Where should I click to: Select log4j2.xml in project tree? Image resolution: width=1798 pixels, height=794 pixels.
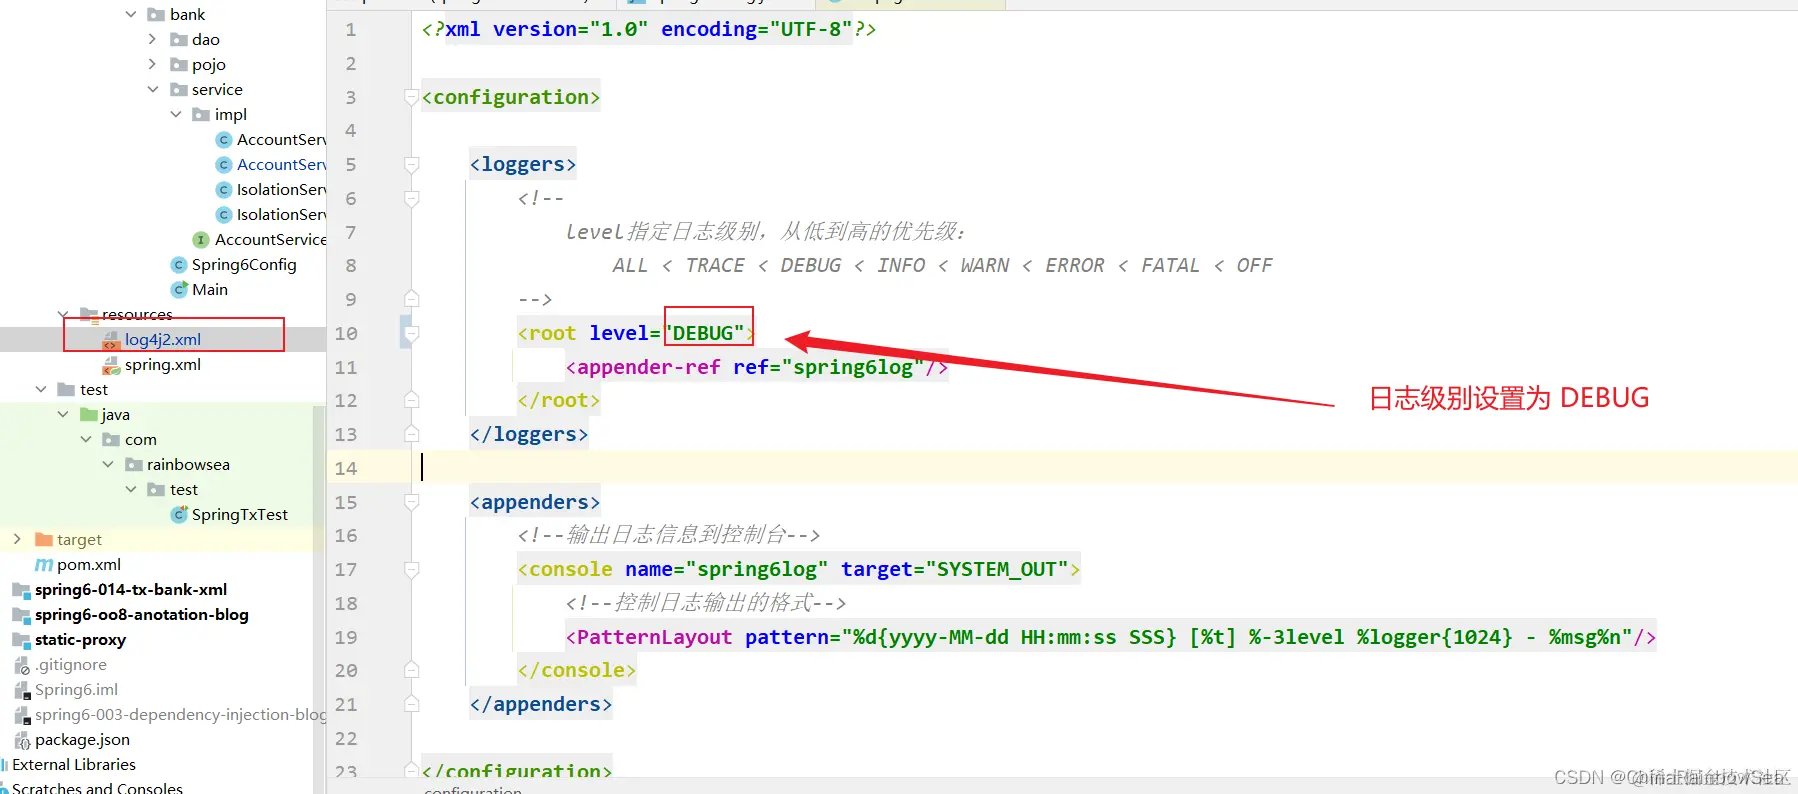click(x=163, y=339)
